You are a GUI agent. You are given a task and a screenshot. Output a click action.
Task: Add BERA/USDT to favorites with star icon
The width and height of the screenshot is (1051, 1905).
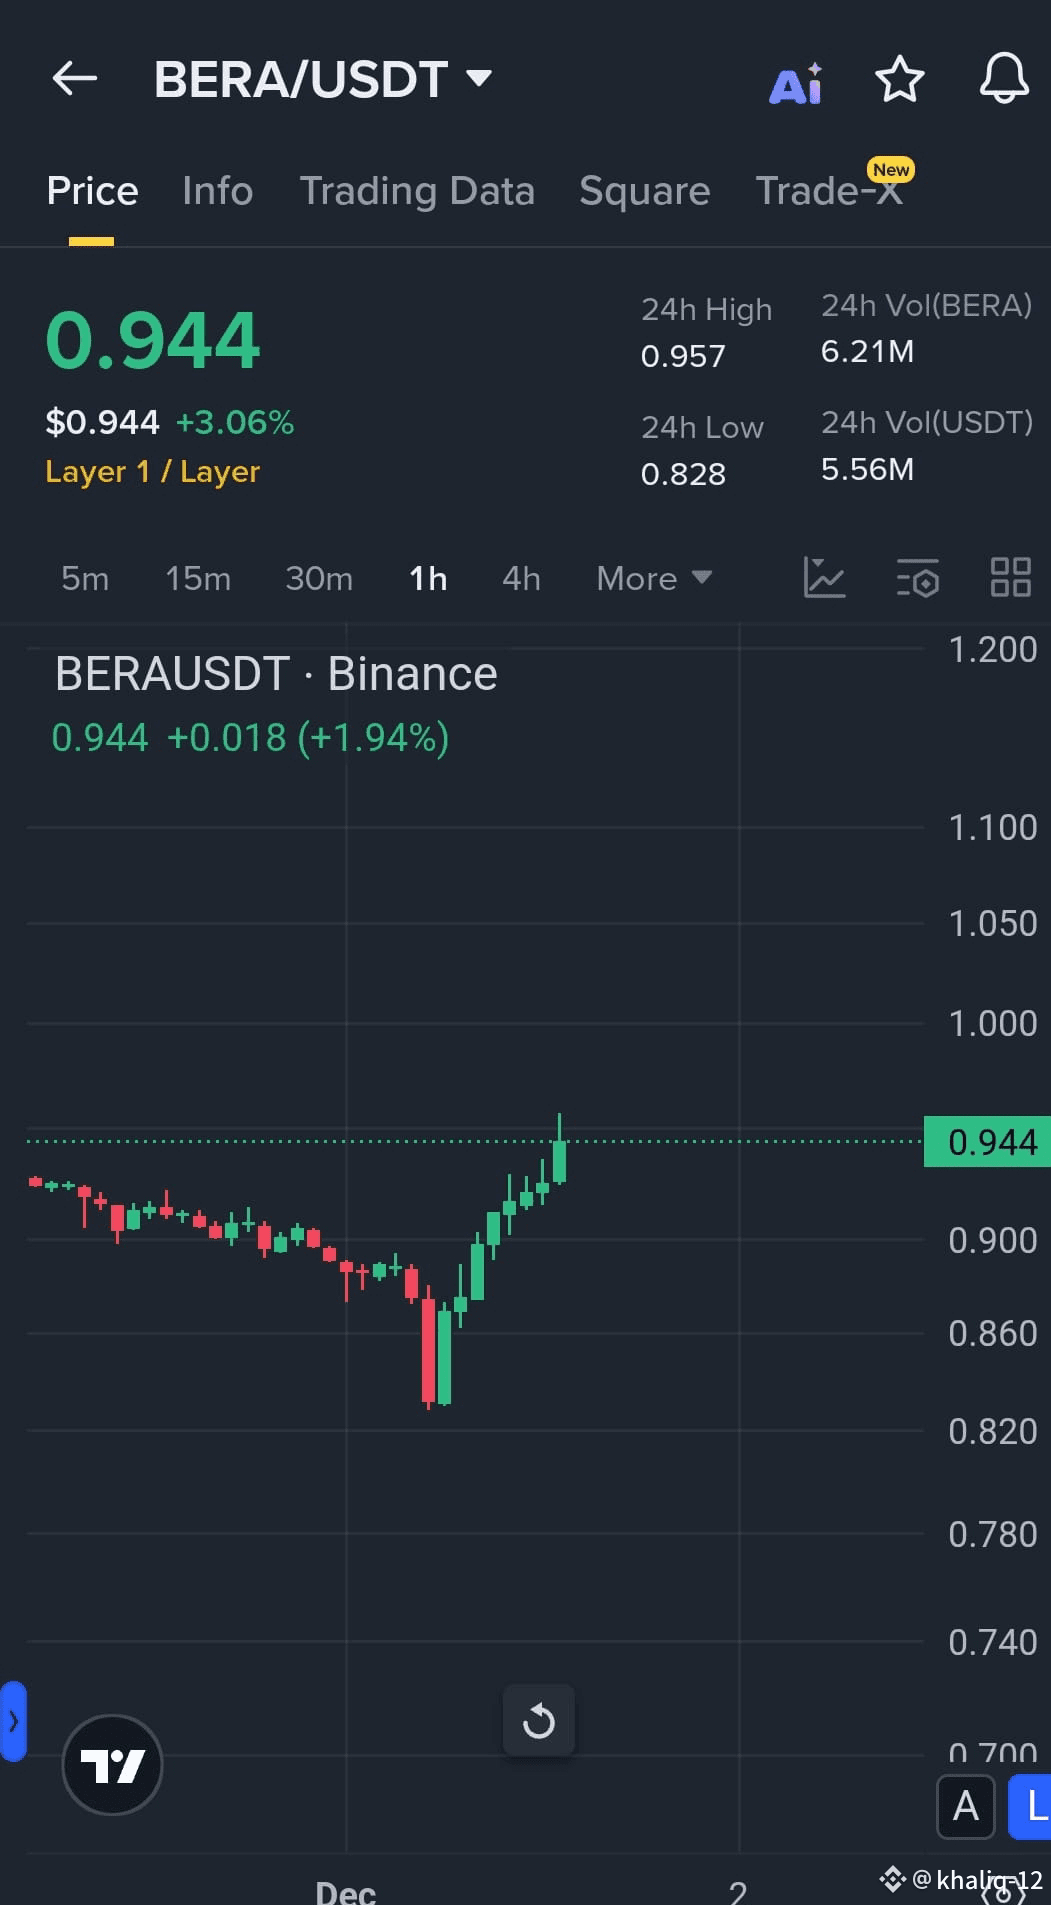899,79
